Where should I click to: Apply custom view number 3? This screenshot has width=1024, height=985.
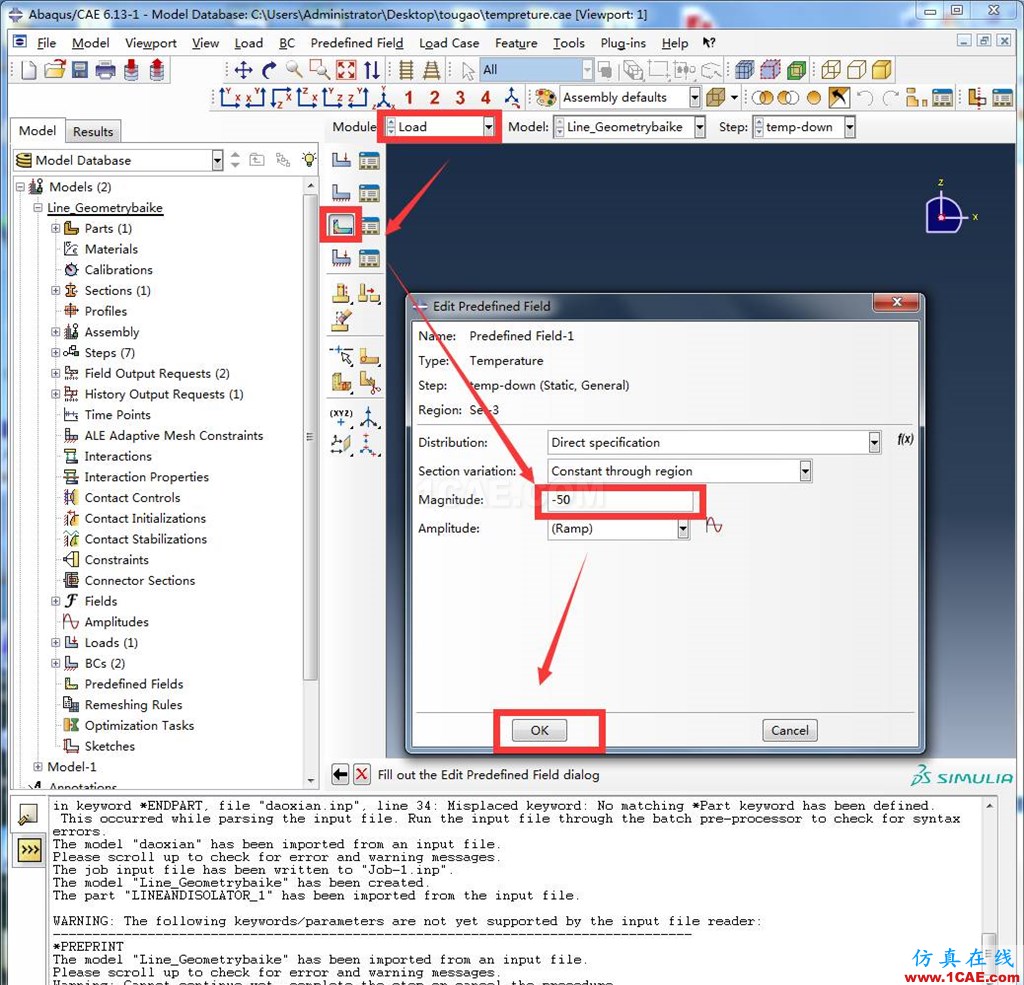460,98
